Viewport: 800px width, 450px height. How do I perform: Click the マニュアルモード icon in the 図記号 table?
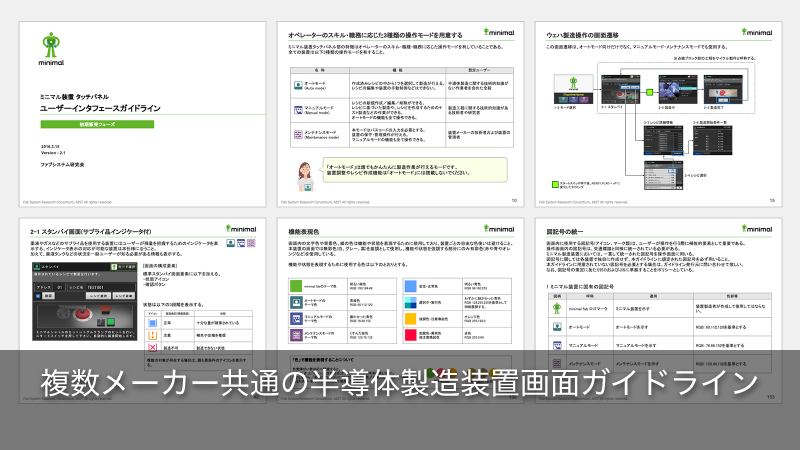coord(557,345)
